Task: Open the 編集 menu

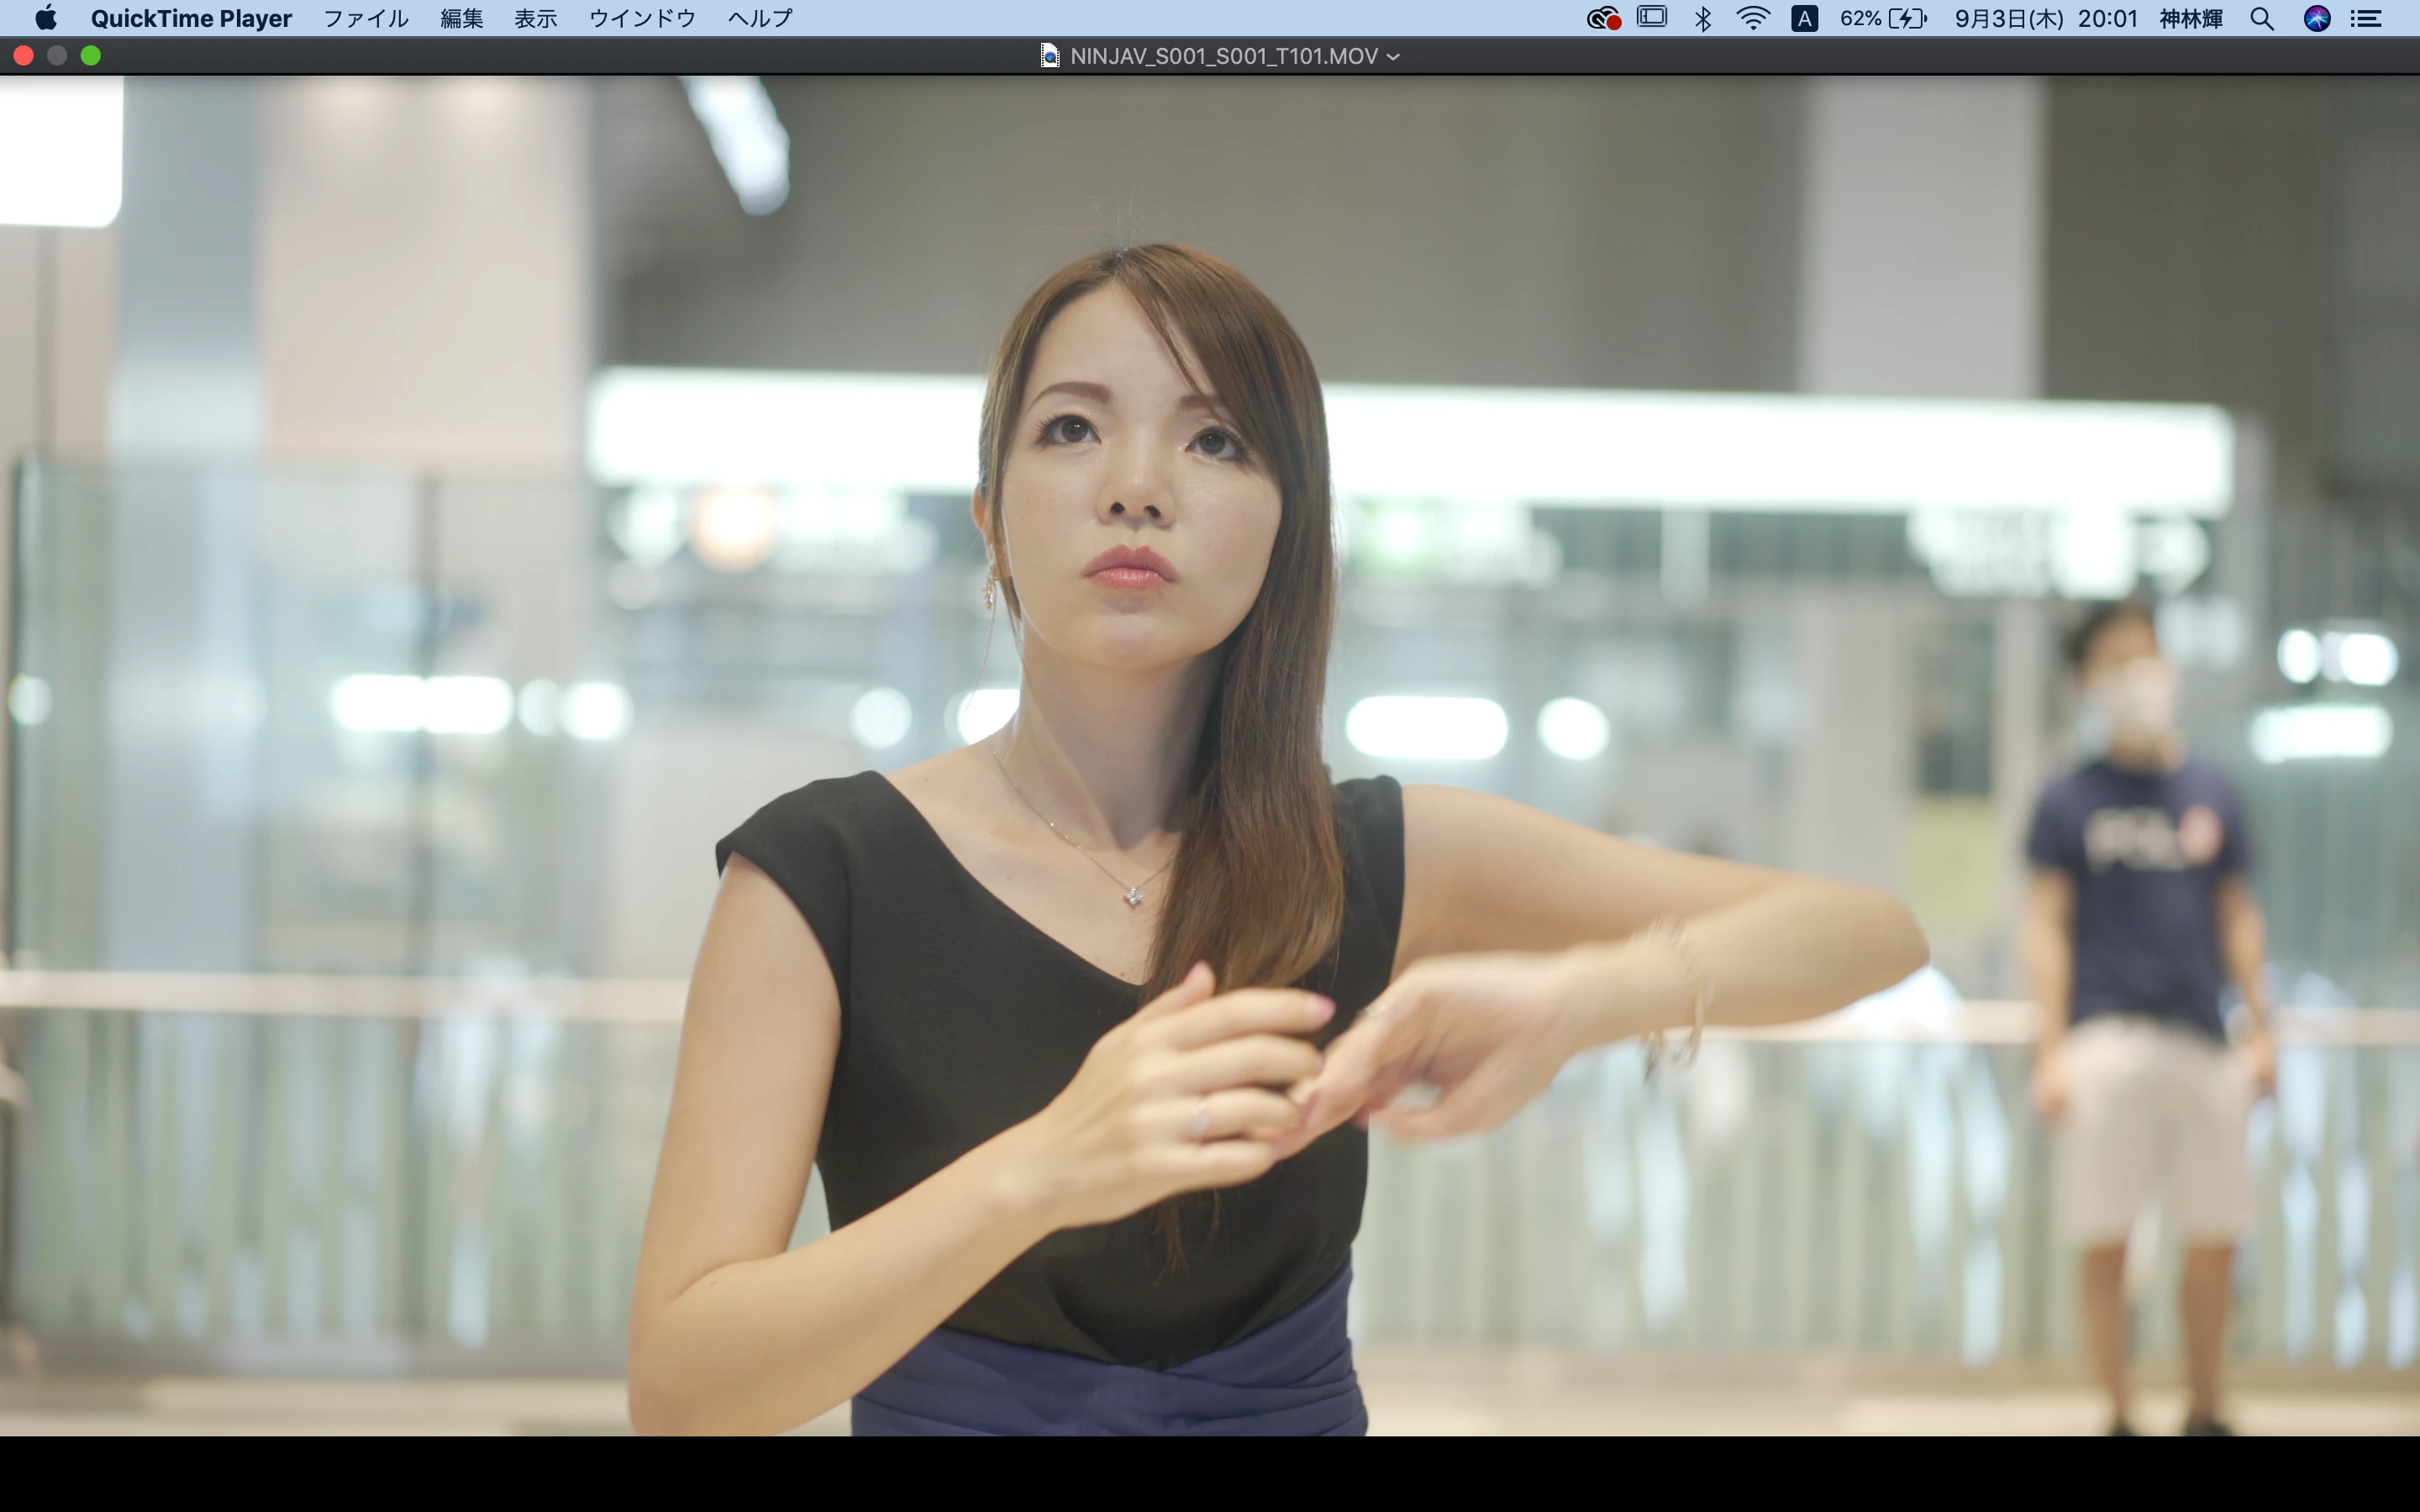Action: pyautogui.click(x=462, y=18)
